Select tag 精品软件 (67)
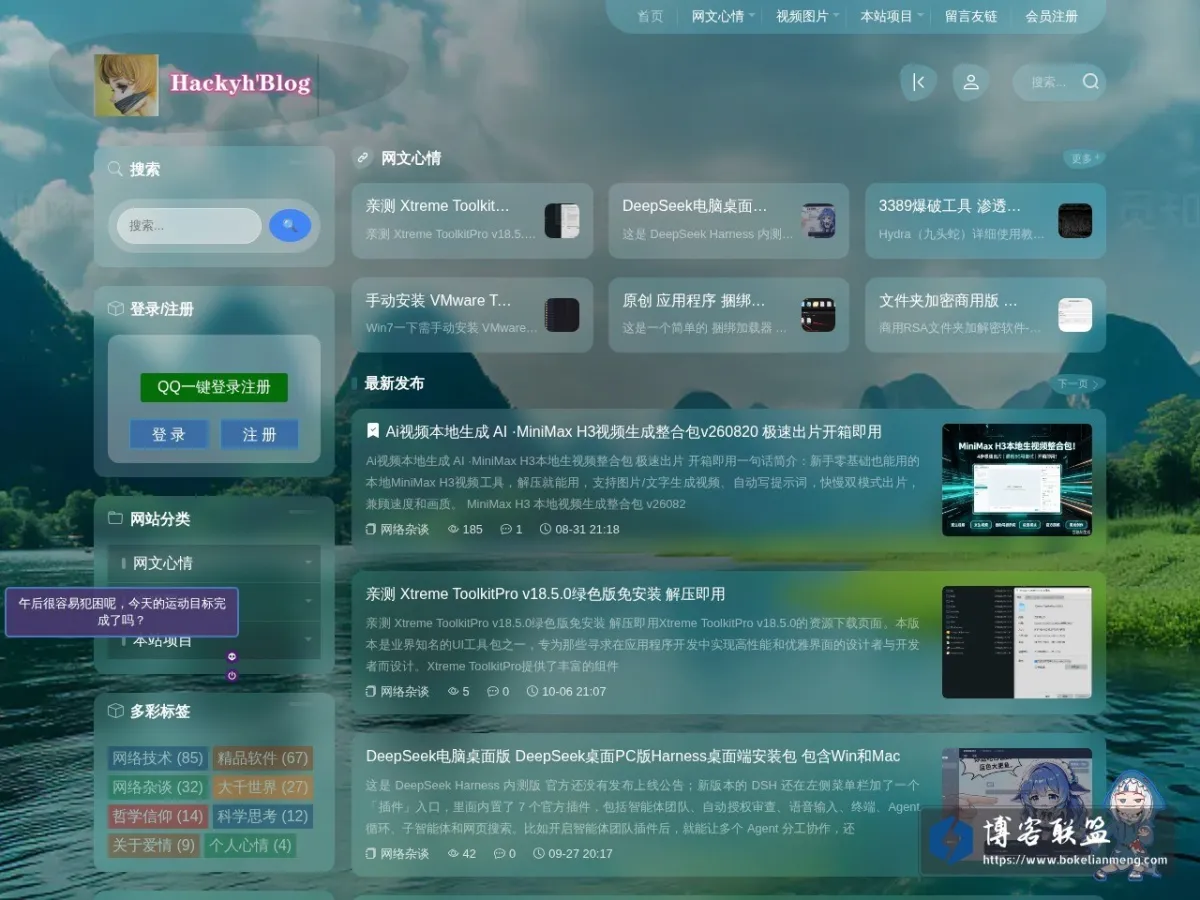Screen dimensions: 1200x900 pos(263,758)
